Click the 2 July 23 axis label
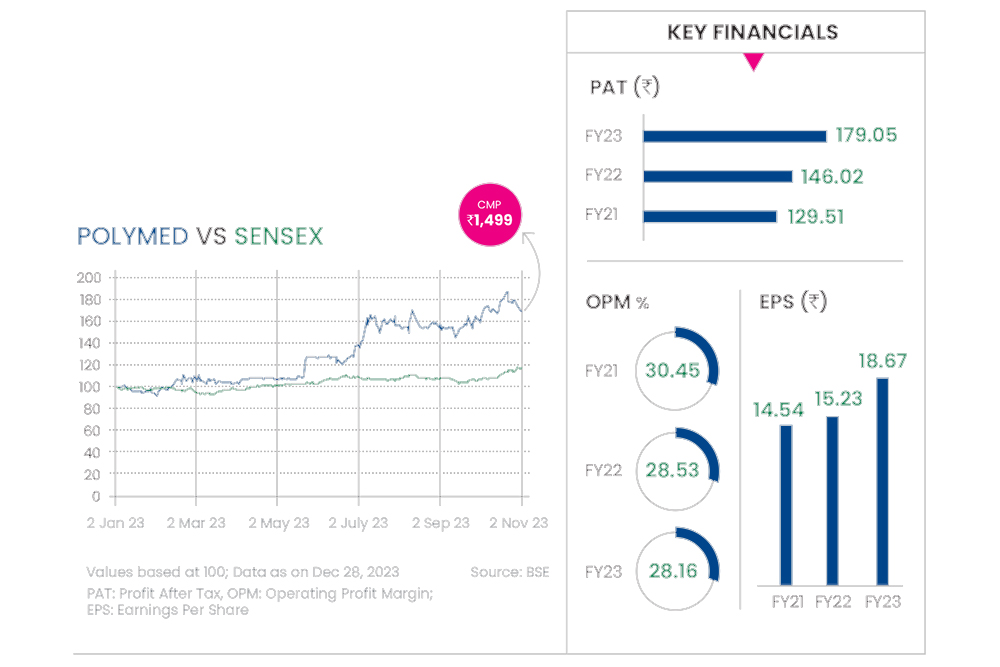This screenshot has height=667, width=1000. 358,523
